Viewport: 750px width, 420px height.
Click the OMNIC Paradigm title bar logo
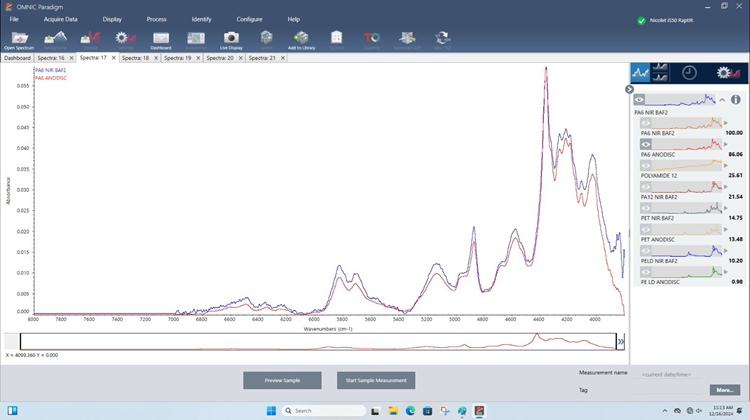click(8, 7)
